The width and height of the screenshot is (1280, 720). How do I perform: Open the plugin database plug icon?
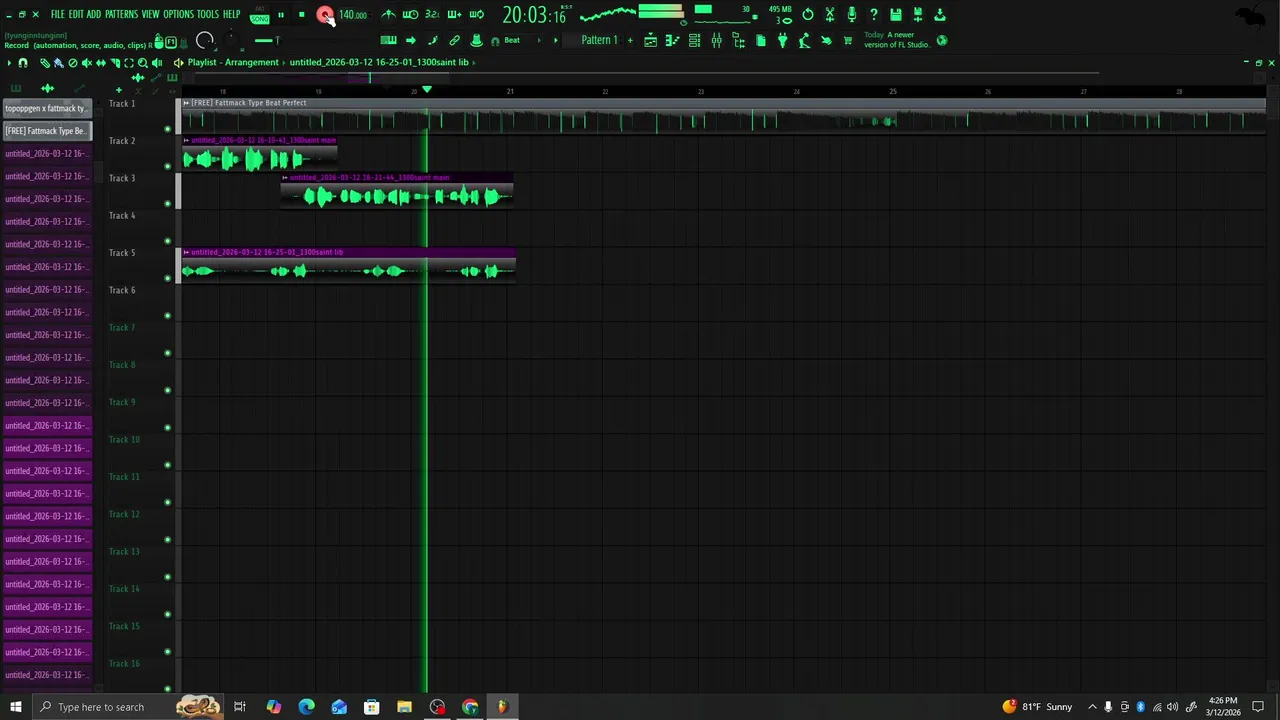[x=783, y=41]
